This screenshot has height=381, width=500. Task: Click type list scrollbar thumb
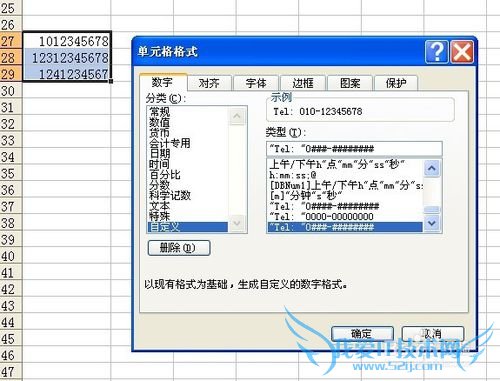point(432,210)
